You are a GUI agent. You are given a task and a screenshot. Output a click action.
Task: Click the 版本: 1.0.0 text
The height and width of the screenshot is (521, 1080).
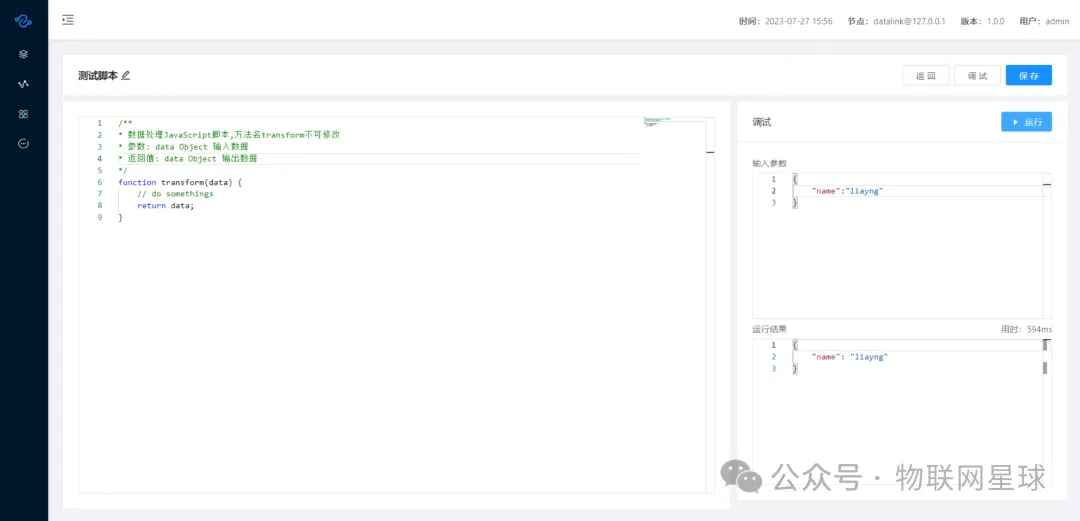pos(982,21)
